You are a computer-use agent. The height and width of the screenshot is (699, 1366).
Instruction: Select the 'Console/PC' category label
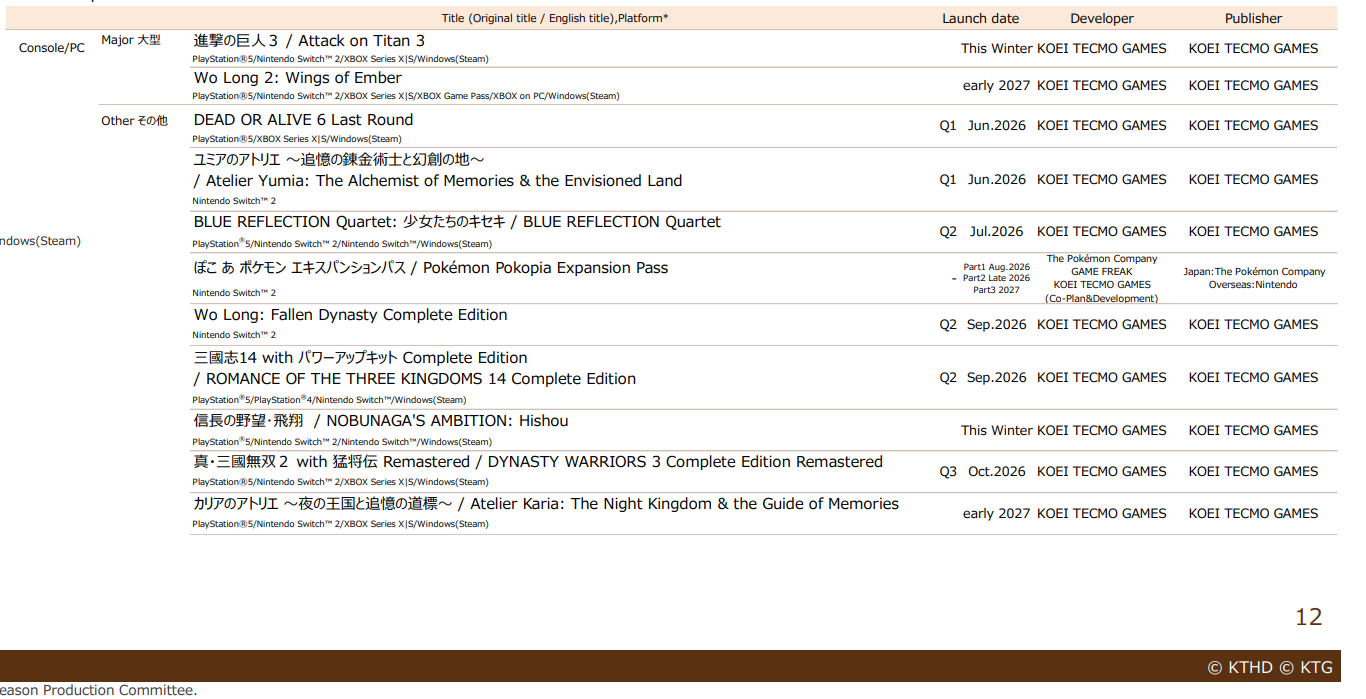[x=52, y=48]
